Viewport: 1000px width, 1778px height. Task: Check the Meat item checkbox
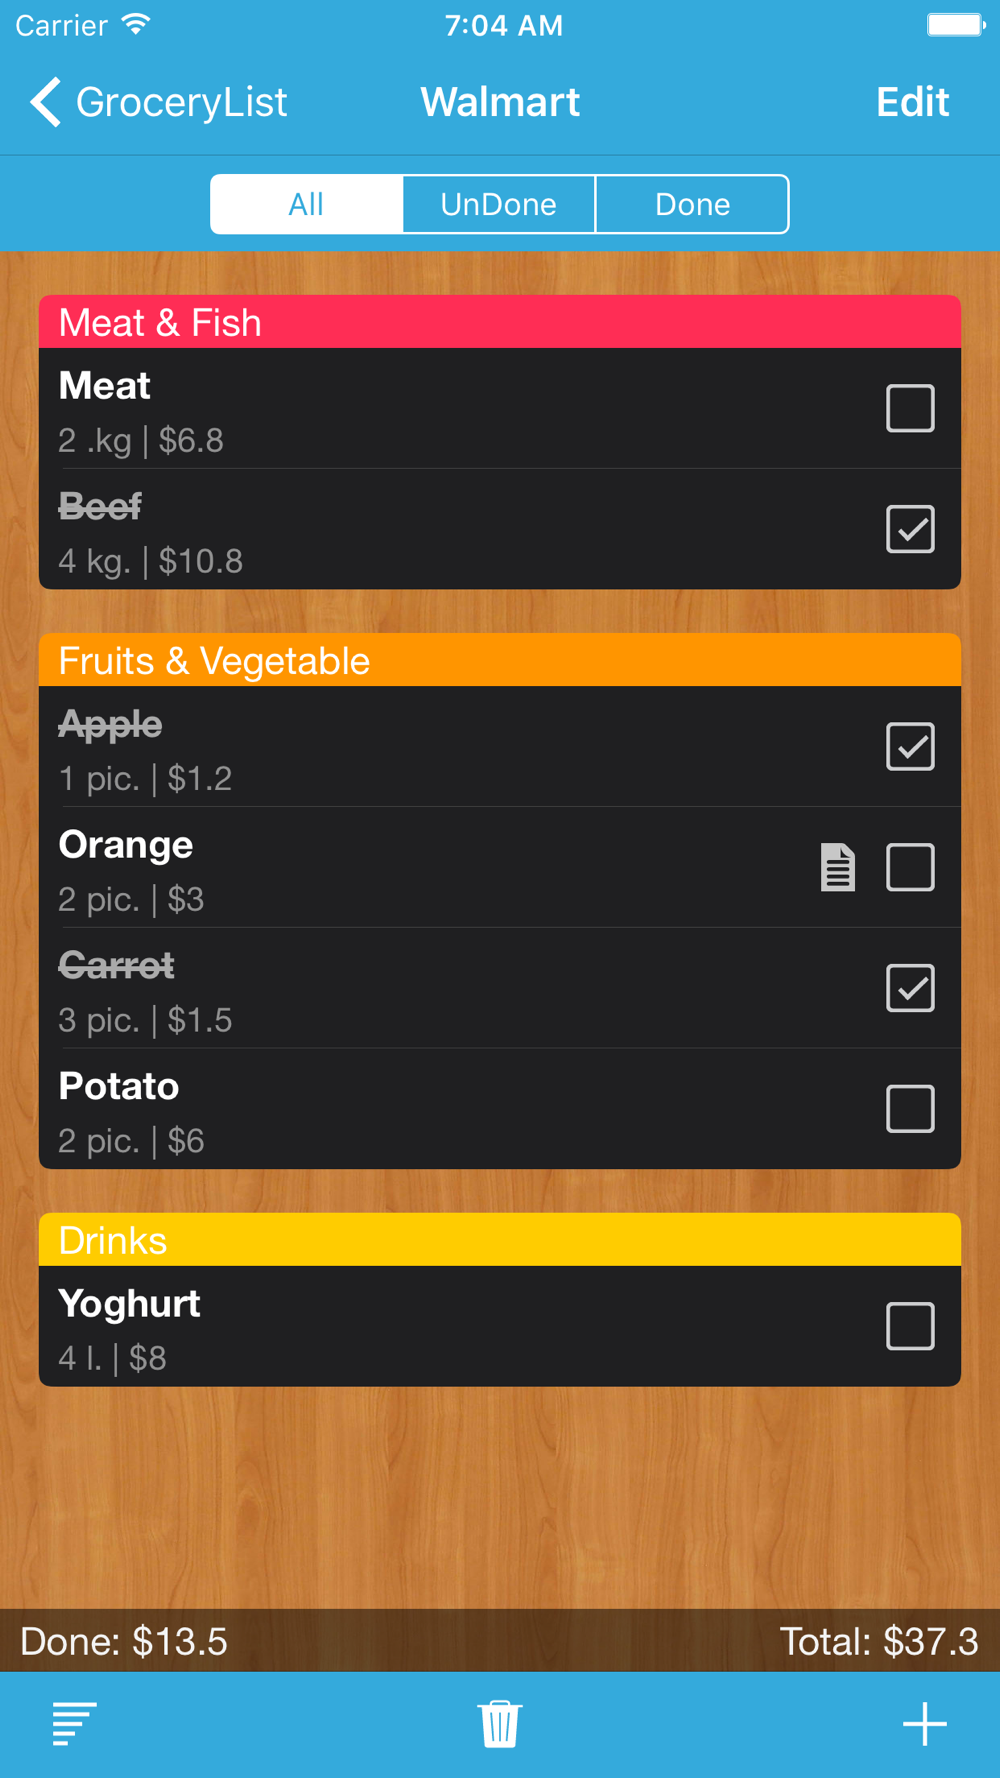click(x=910, y=408)
